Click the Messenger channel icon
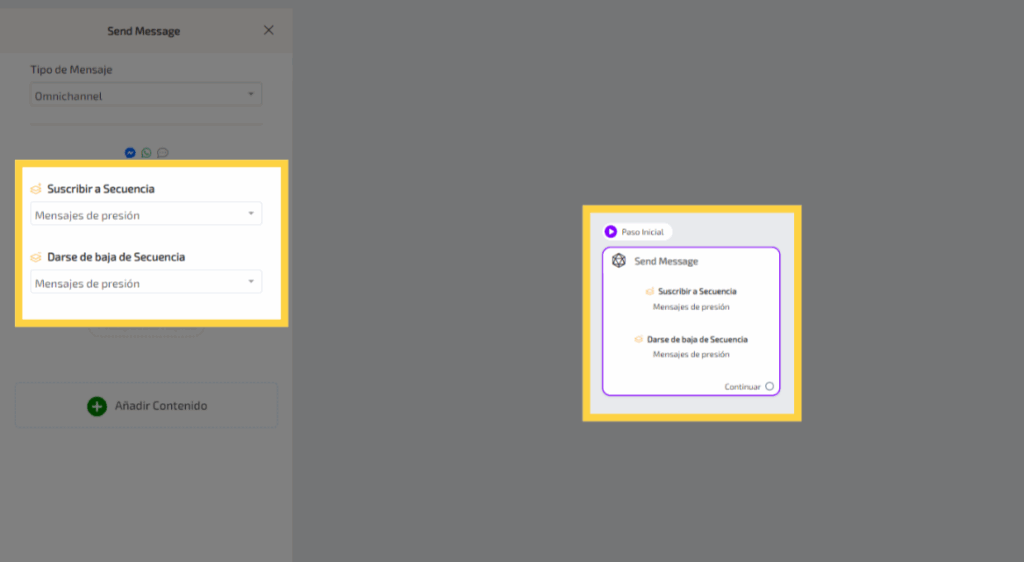Screen dimensions: 1024x562 [x=130, y=153]
